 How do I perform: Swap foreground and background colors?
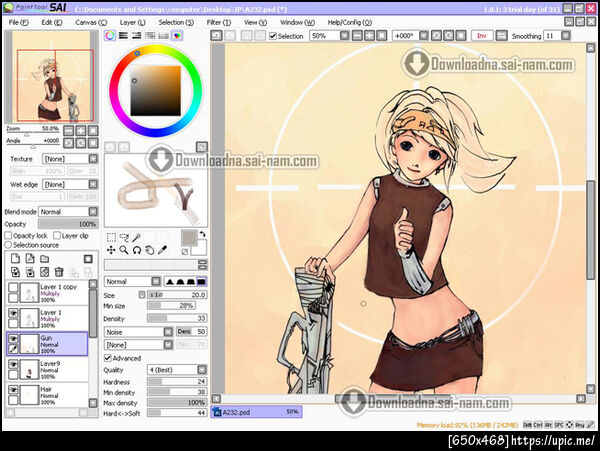tap(202, 234)
